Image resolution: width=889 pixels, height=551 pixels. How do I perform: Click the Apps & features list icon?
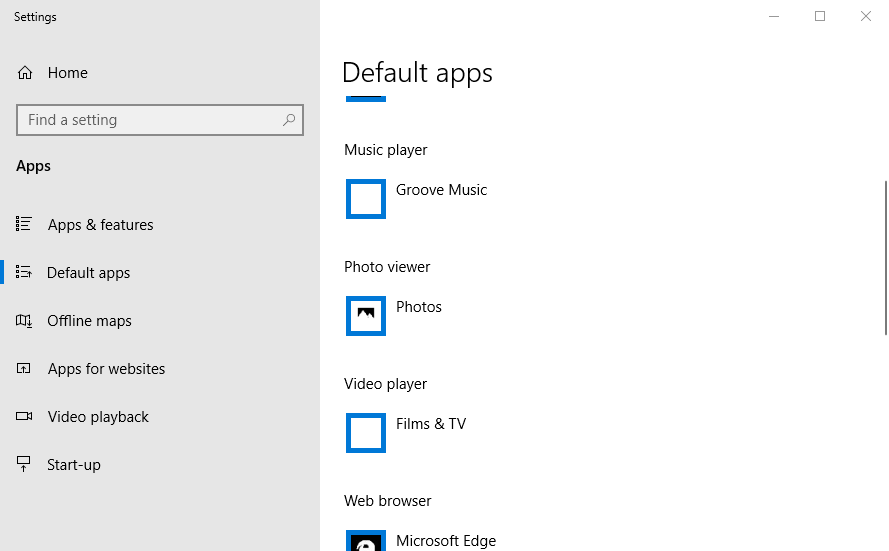tap(25, 225)
